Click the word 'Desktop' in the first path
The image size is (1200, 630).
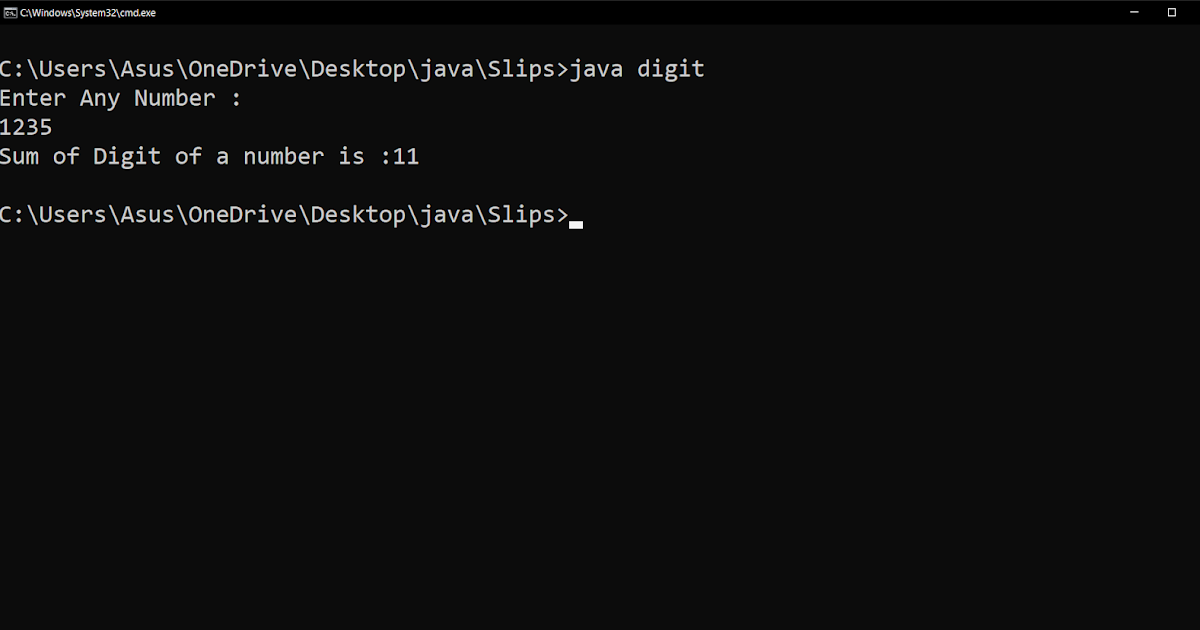358,69
